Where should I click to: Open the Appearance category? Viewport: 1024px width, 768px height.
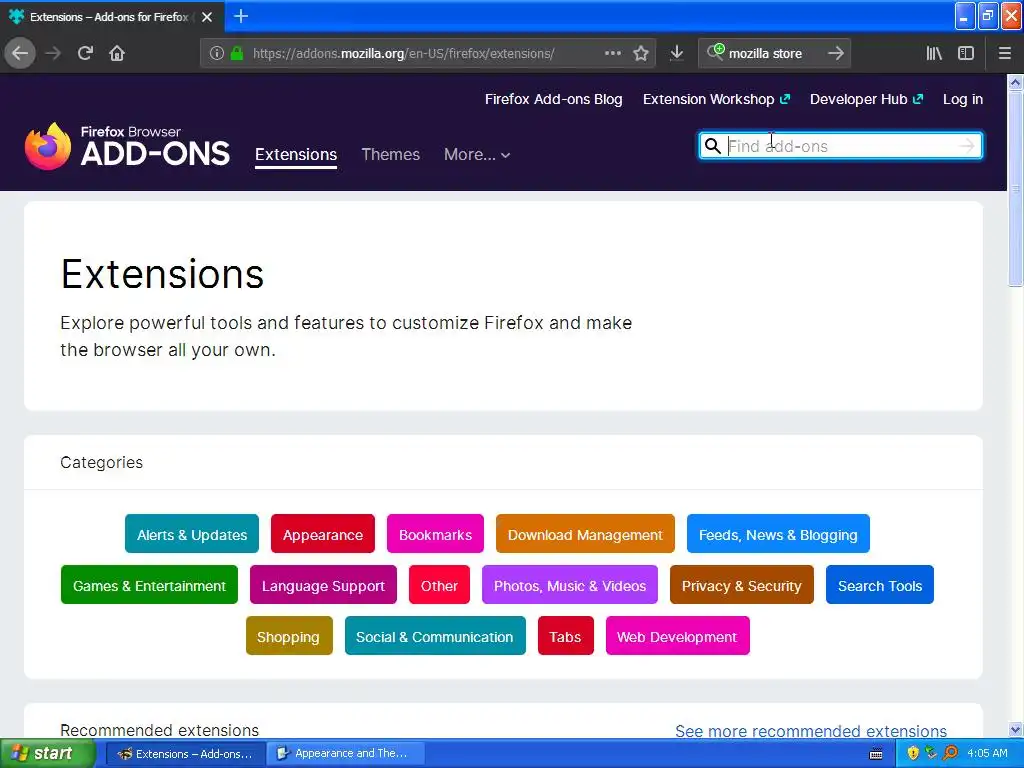[323, 534]
